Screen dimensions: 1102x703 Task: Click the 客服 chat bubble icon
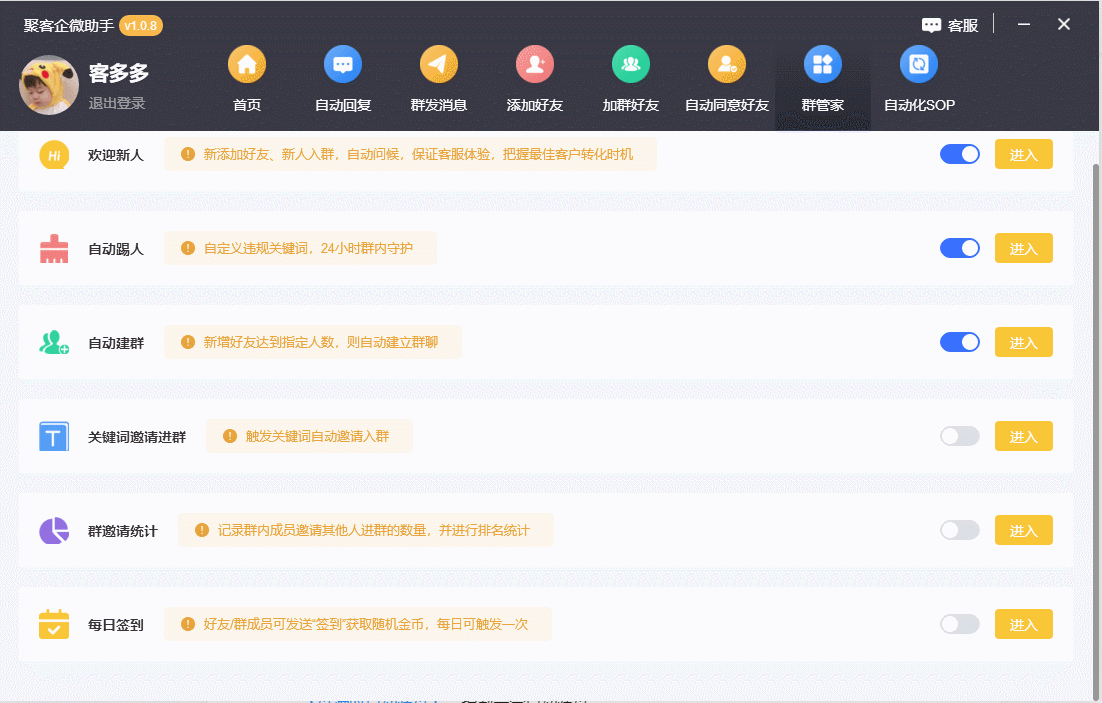pyautogui.click(x=931, y=25)
